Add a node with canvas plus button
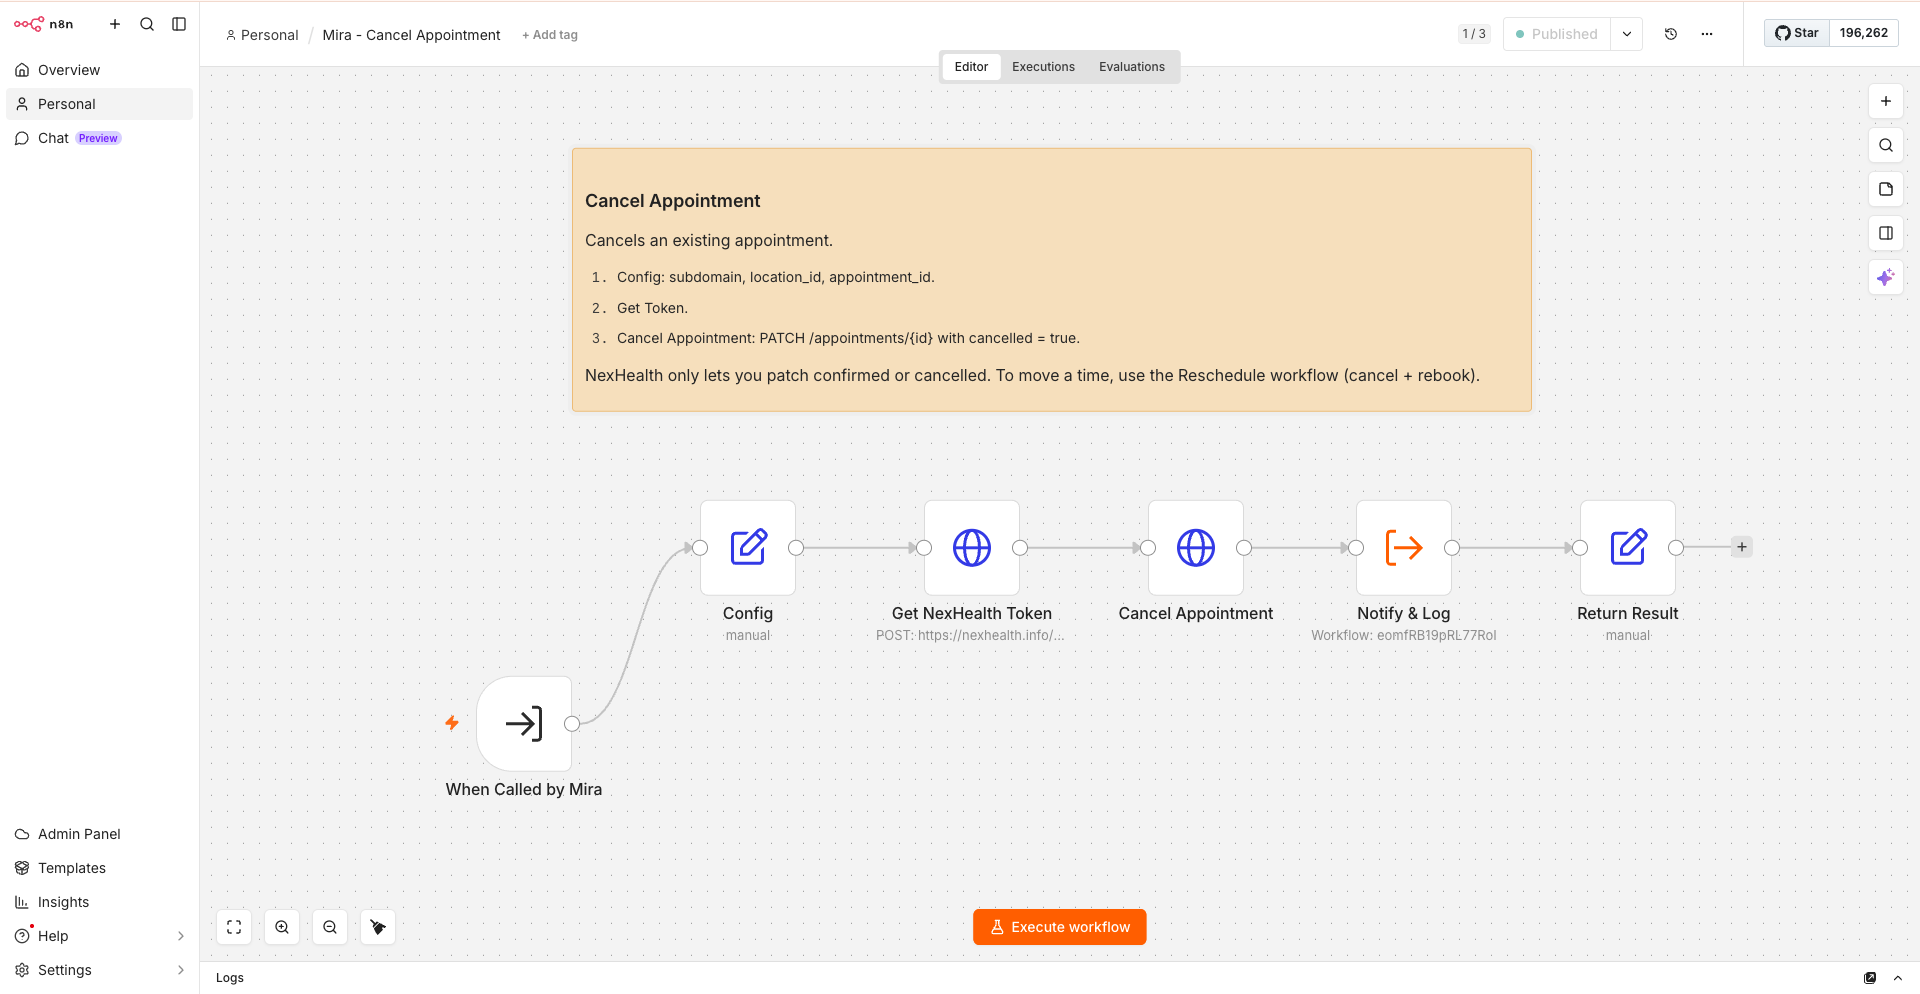 tap(1886, 101)
